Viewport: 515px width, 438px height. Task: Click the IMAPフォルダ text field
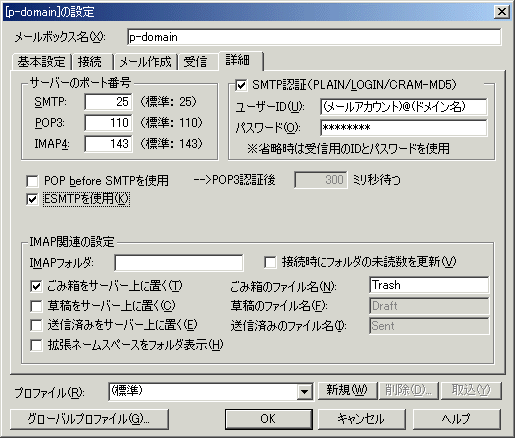point(179,263)
